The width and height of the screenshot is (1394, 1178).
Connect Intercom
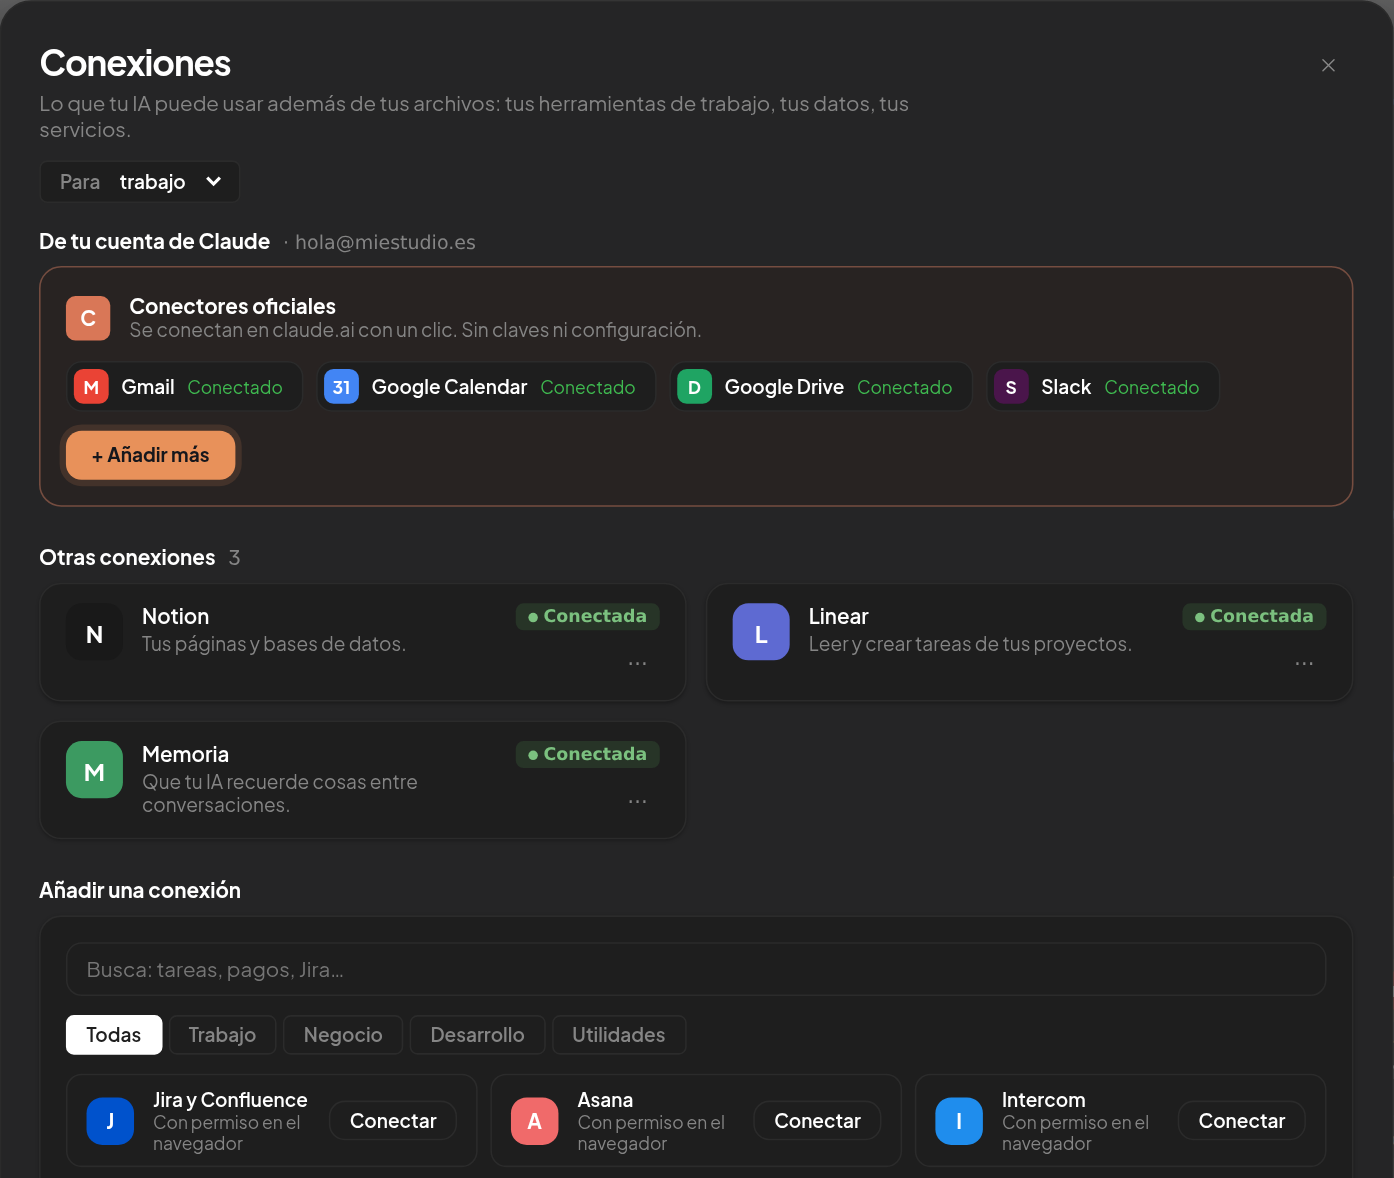tap(1242, 1121)
